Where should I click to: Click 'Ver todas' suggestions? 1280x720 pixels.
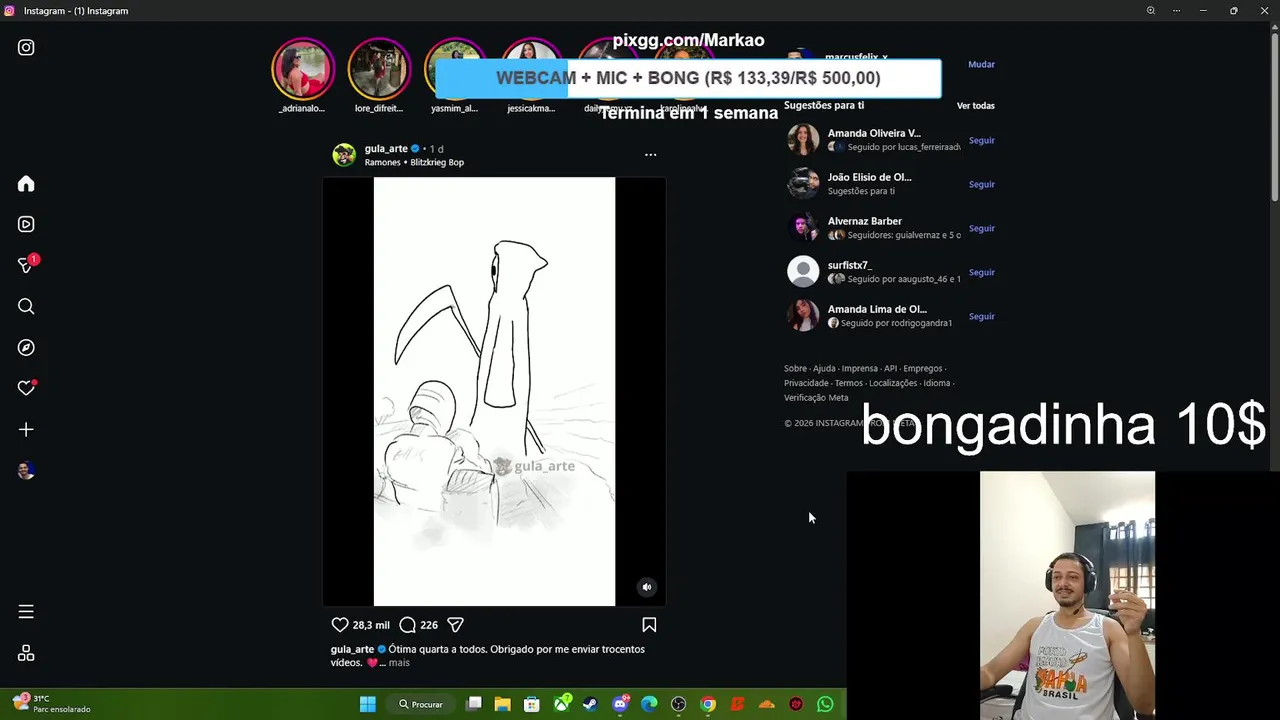coord(976,105)
